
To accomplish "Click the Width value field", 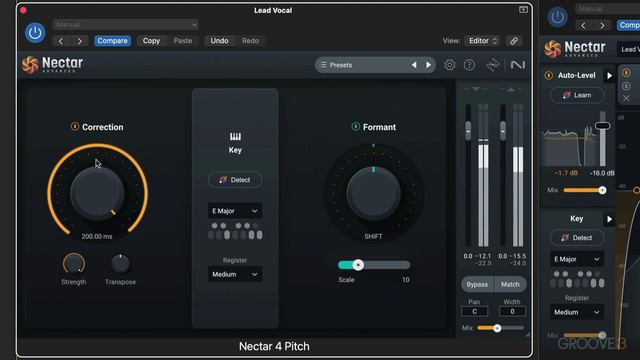I will (512, 311).
